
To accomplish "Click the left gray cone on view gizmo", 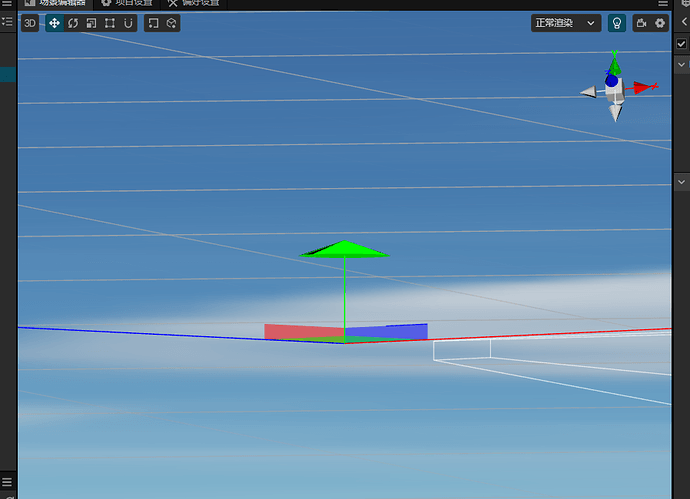I will coord(588,92).
